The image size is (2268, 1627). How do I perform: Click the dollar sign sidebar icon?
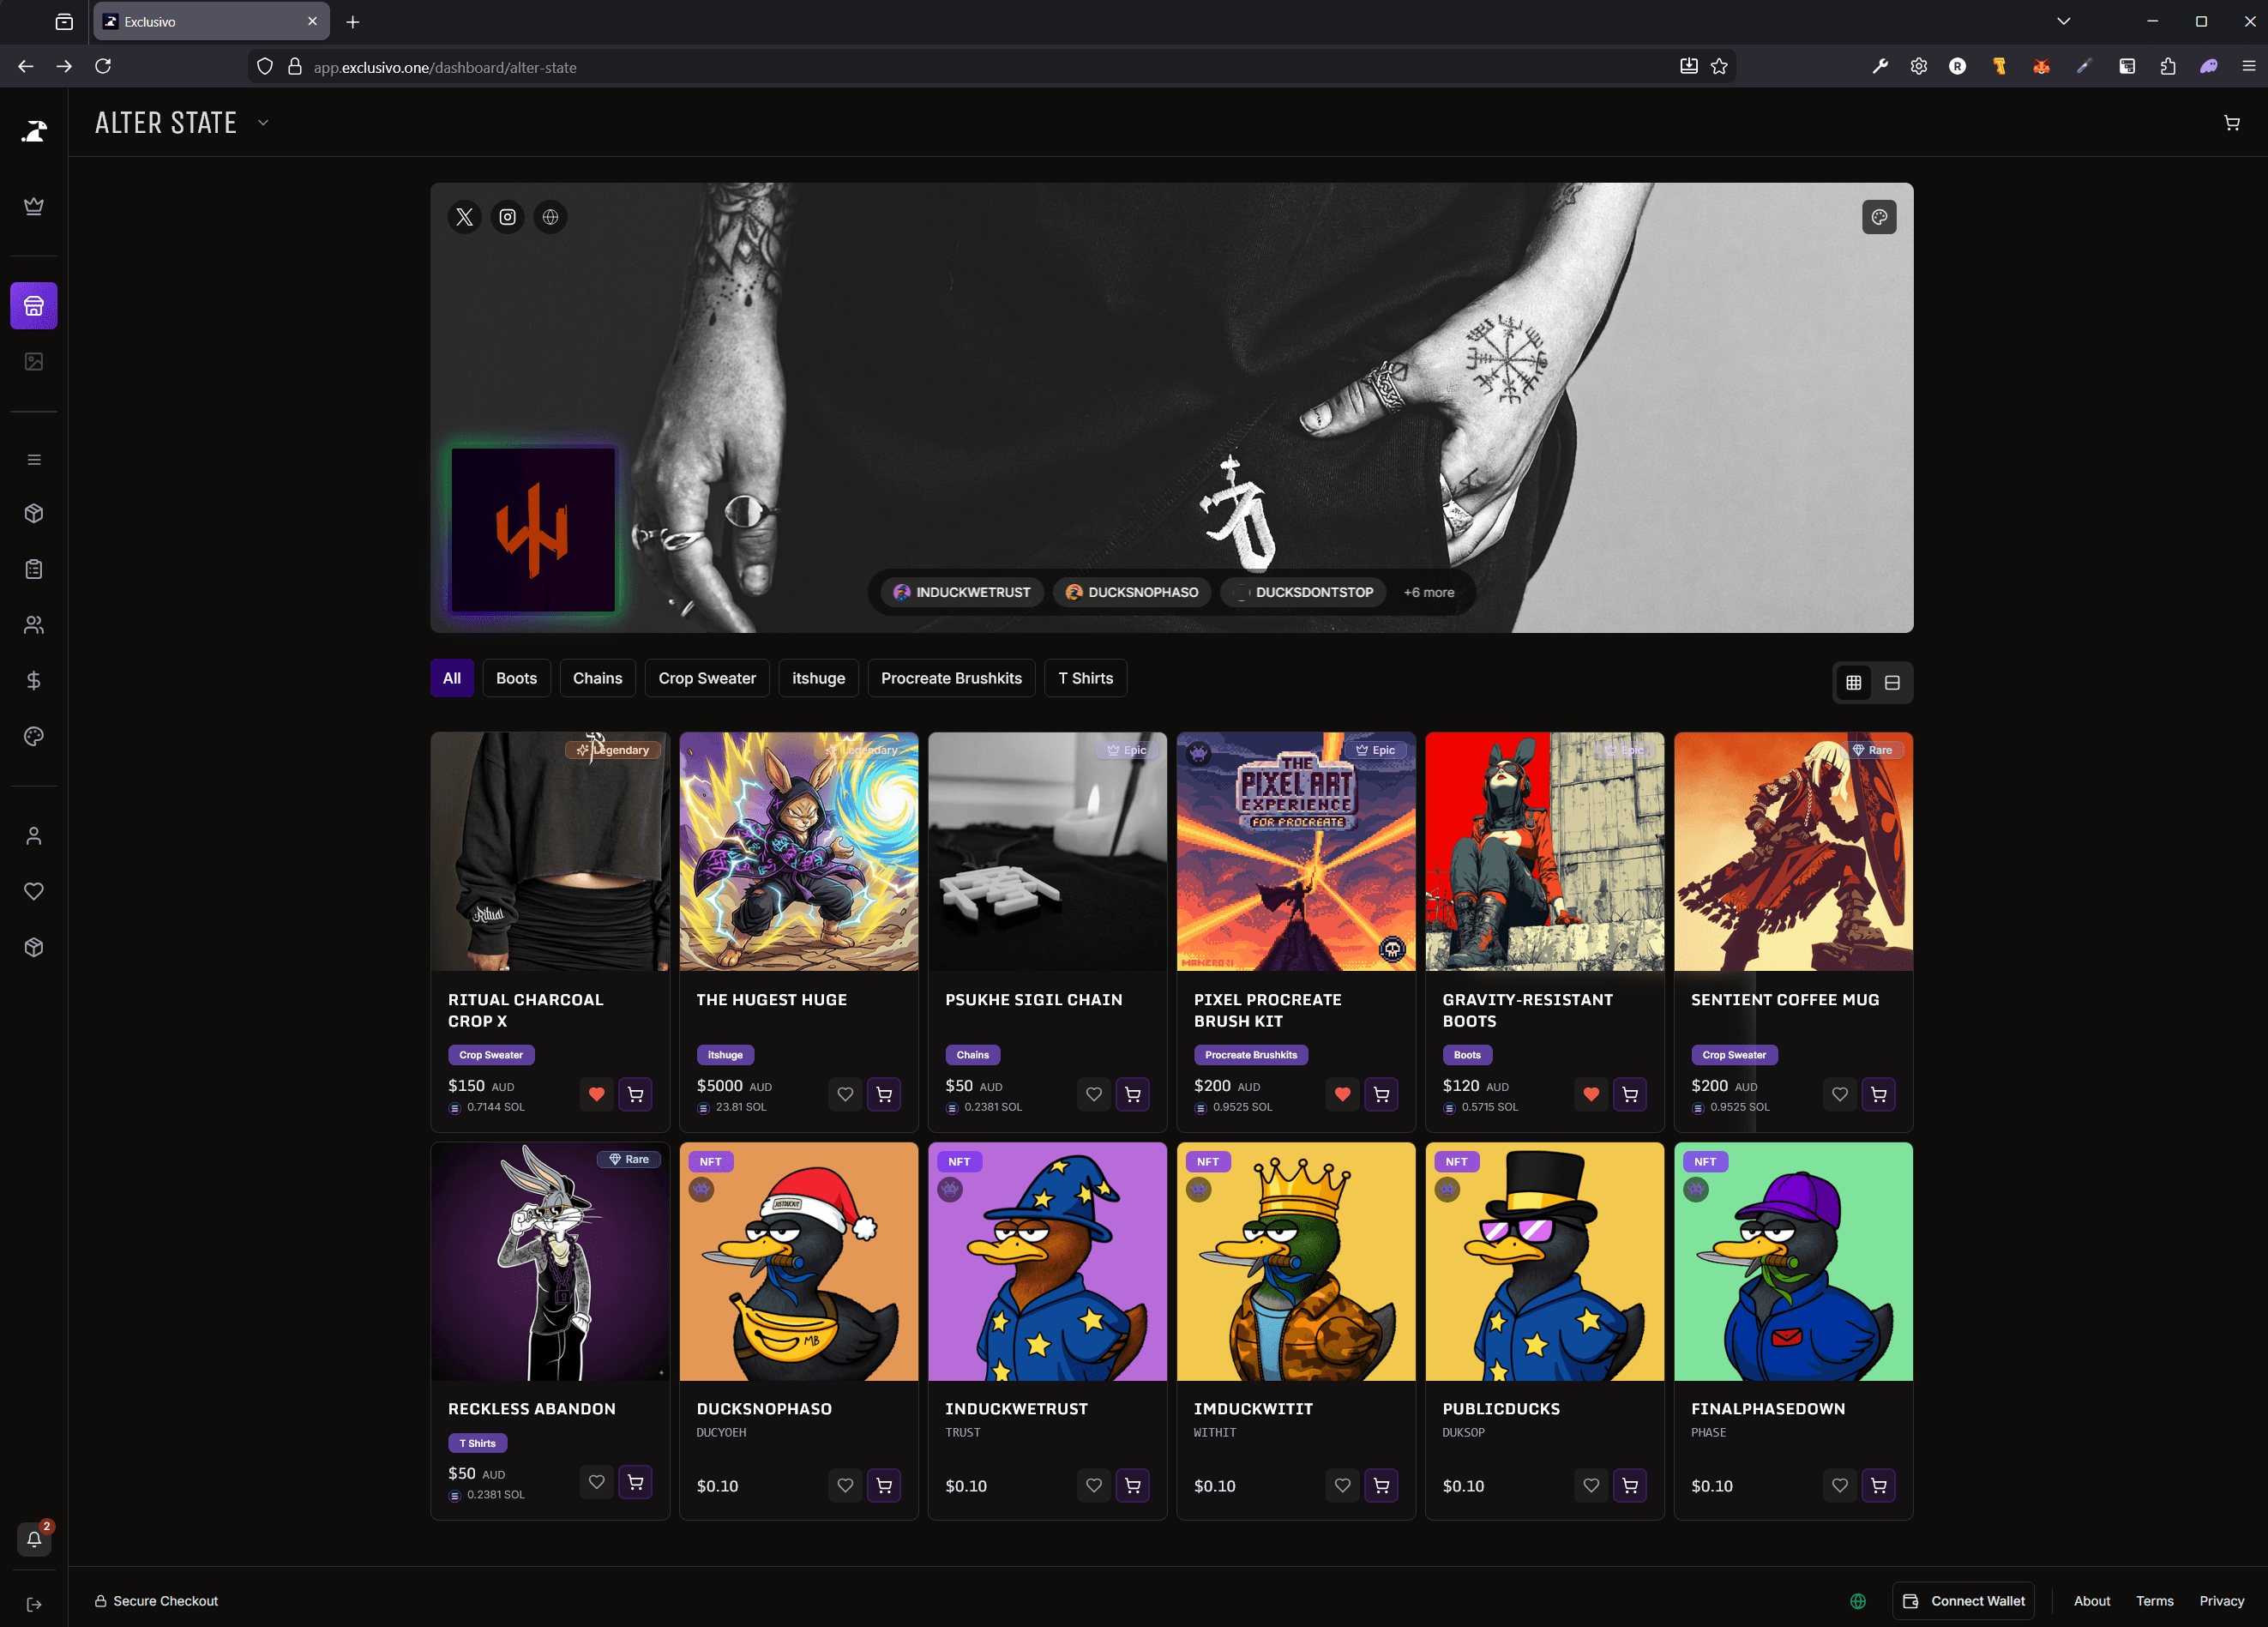tap(34, 681)
